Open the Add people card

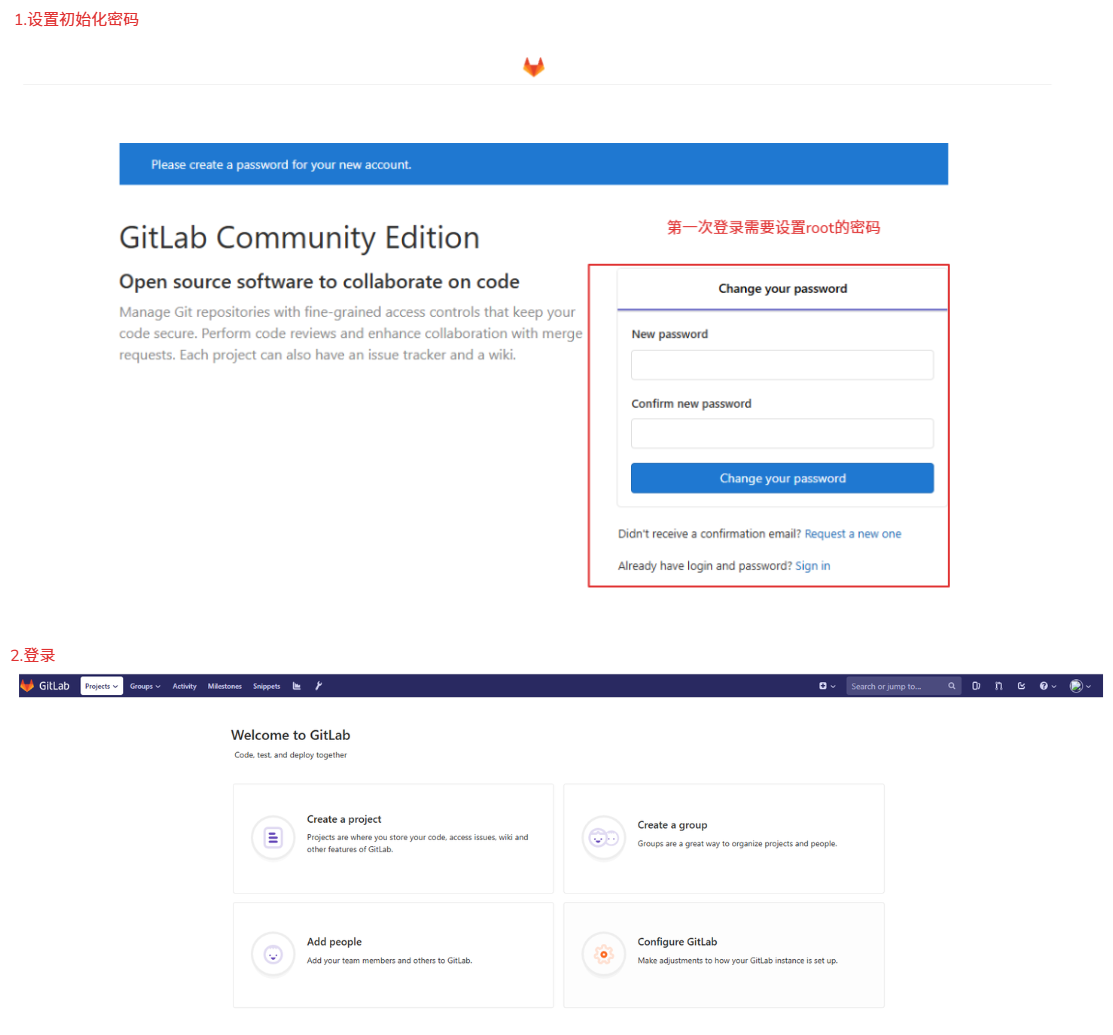click(393, 955)
